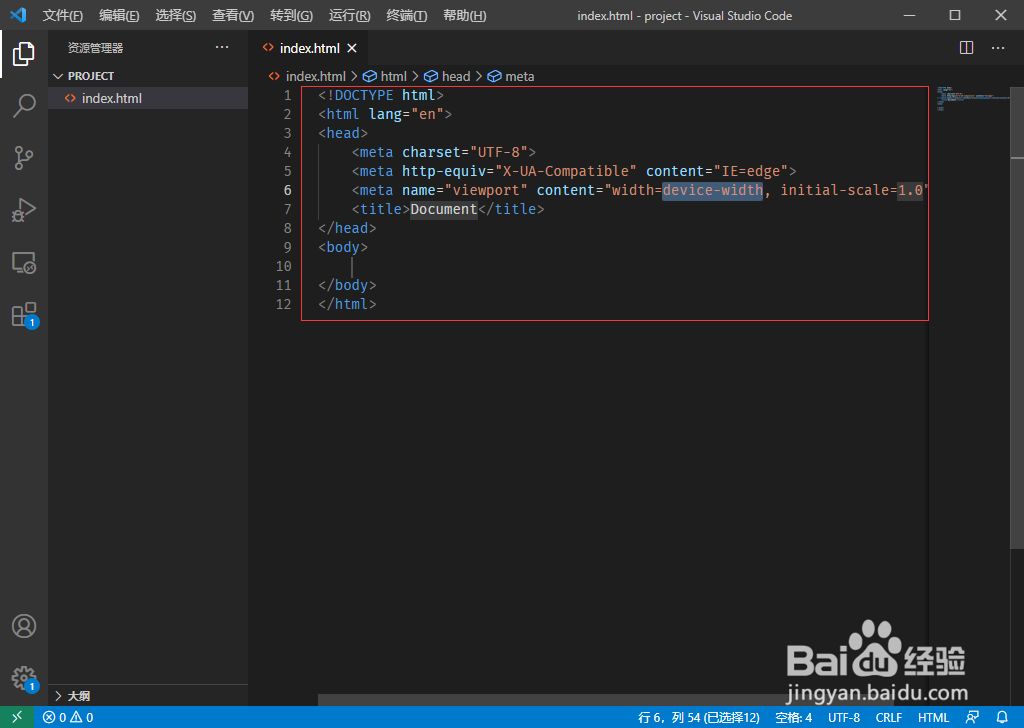Open notifications bell in status bar
The width and height of the screenshot is (1024, 728).
click(x=1002, y=717)
